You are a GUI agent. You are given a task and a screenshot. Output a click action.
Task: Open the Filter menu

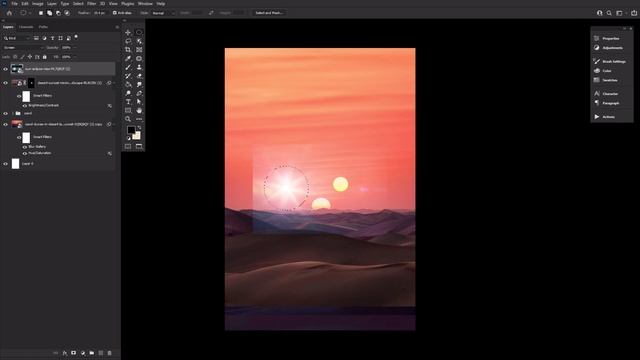91,4
